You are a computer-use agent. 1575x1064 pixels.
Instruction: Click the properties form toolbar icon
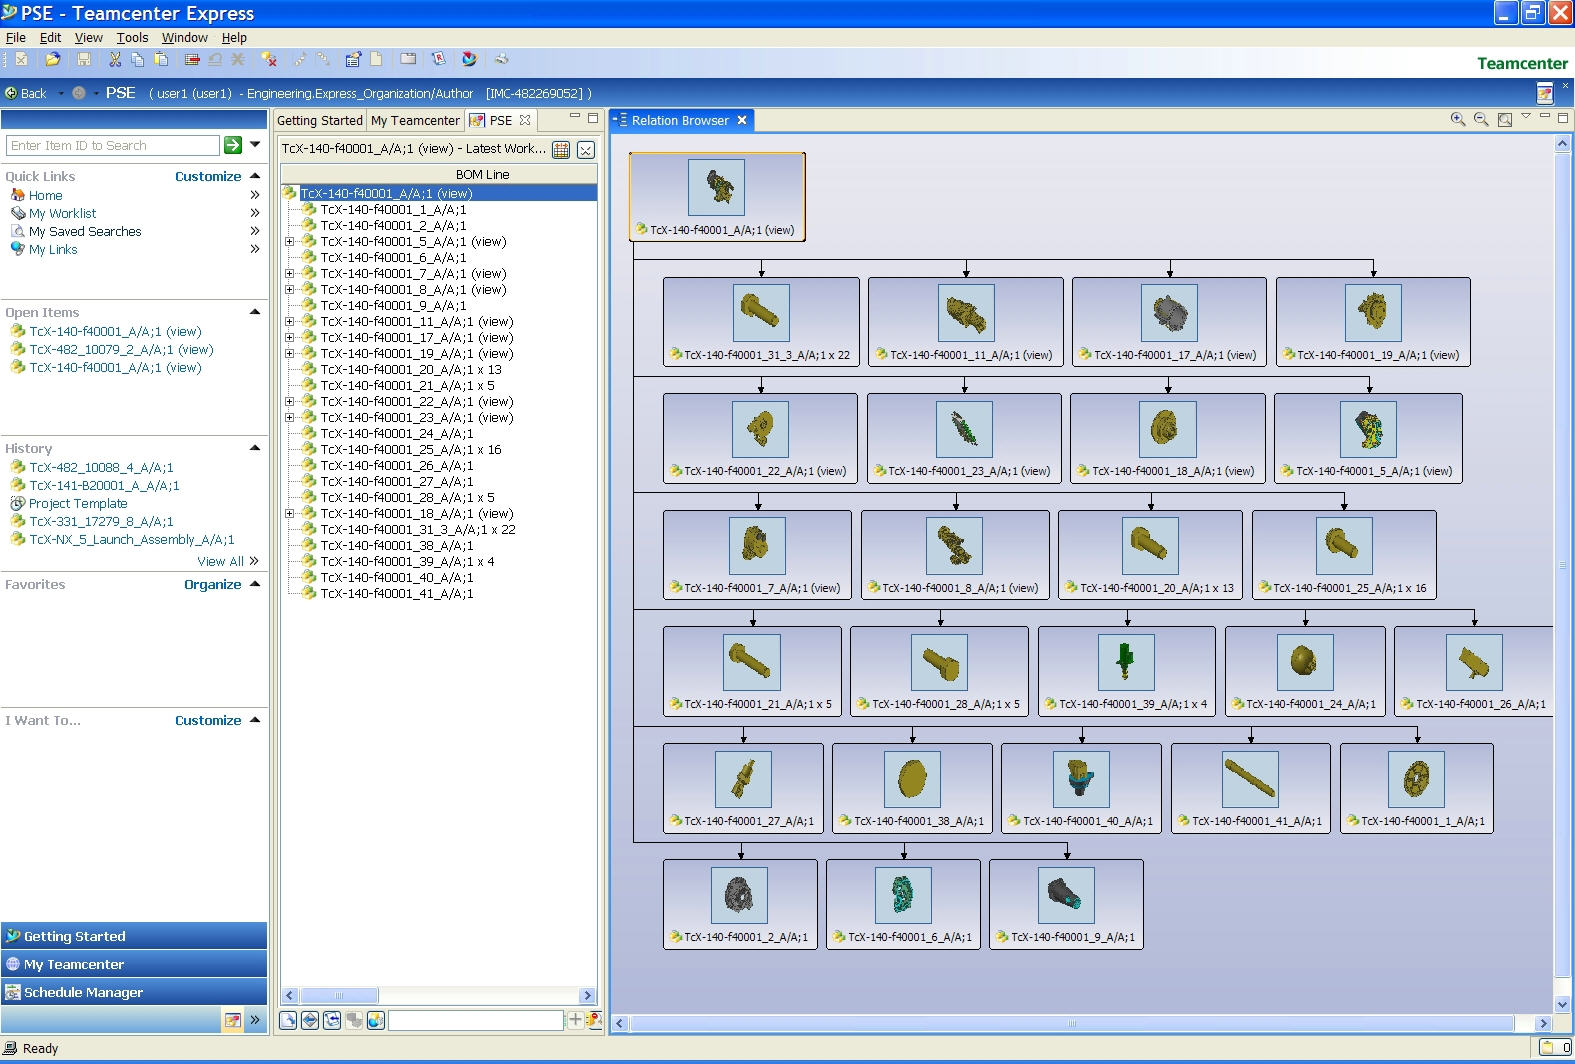click(x=353, y=60)
